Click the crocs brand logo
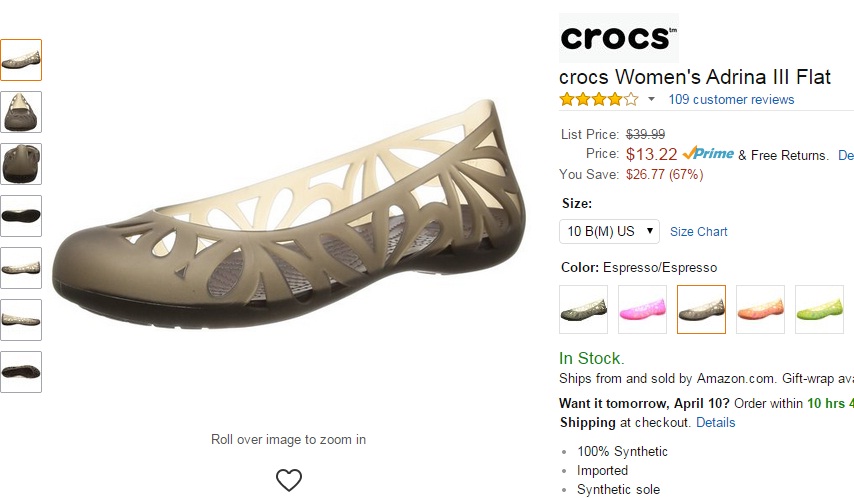Image resolution: width=854 pixels, height=498 pixels. (x=617, y=38)
